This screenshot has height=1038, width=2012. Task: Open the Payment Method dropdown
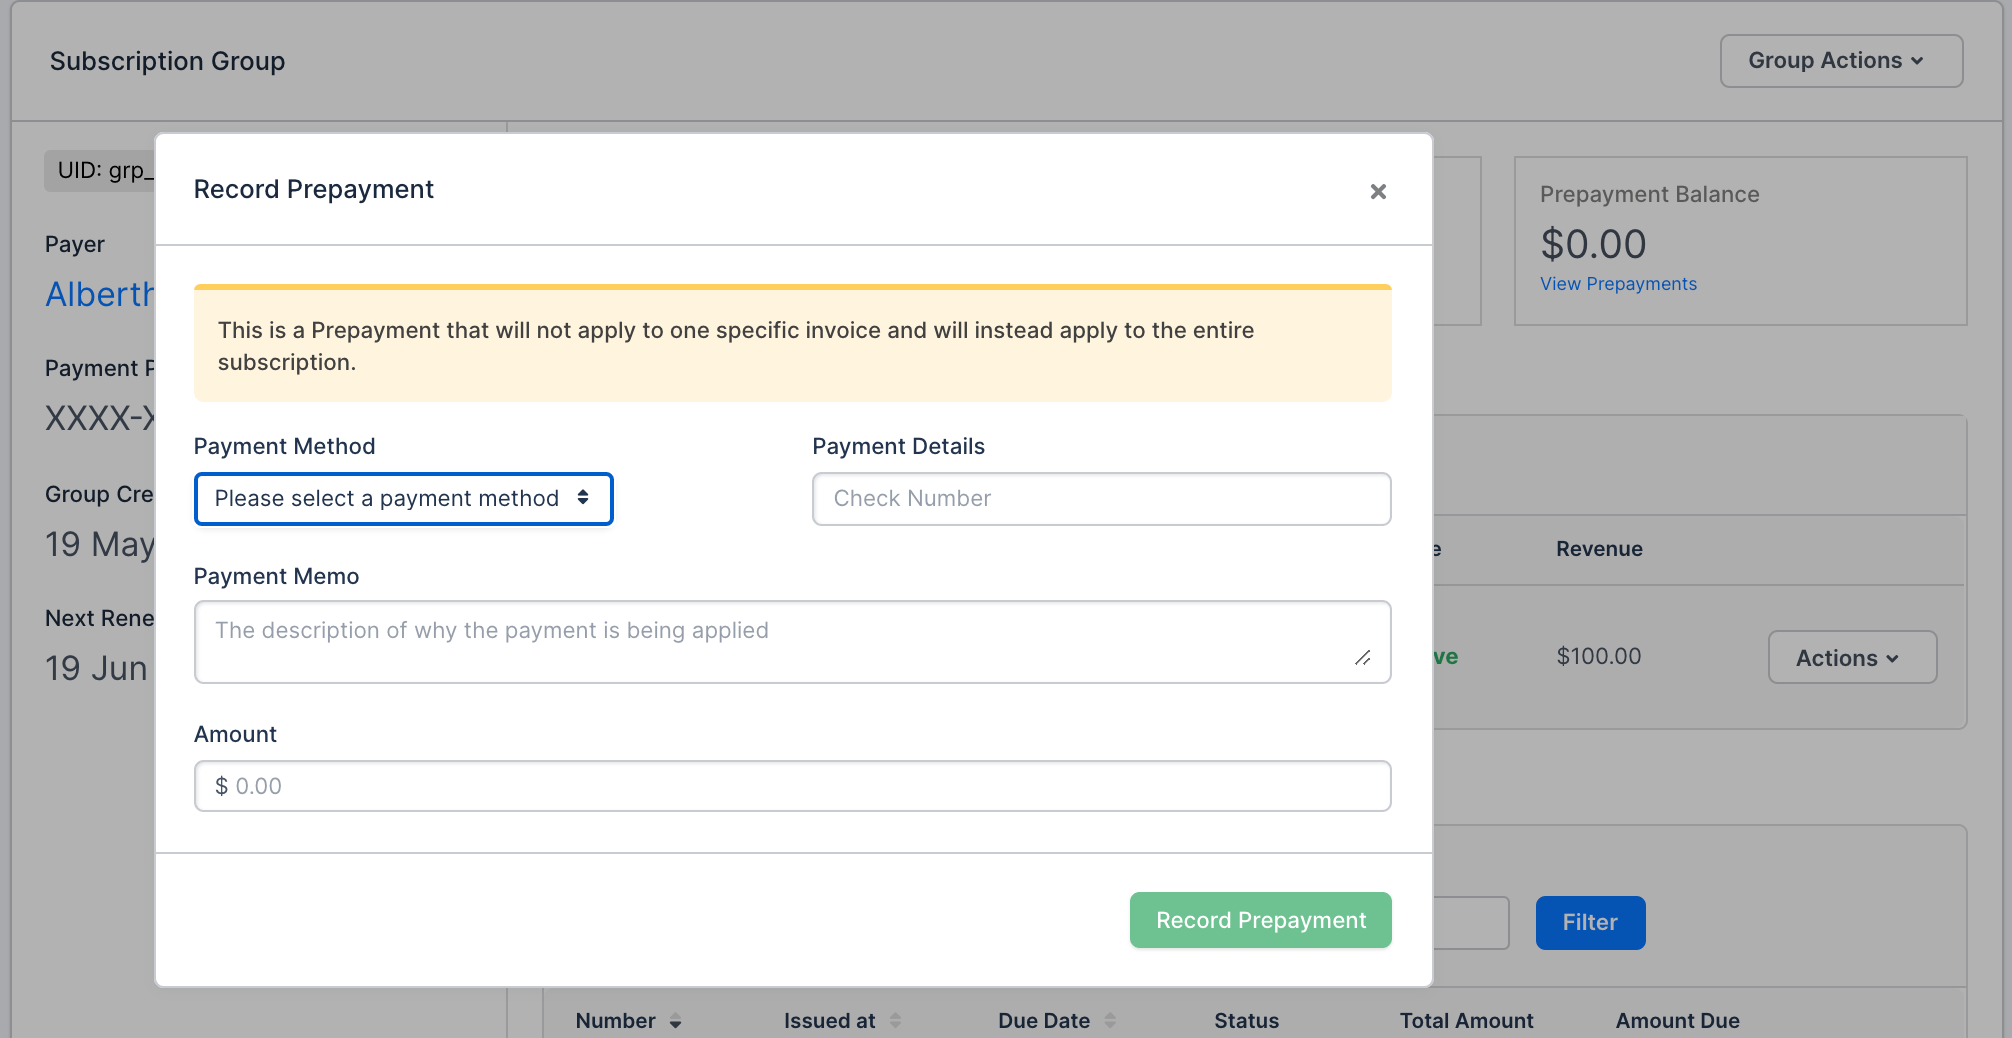pos(403,498)
